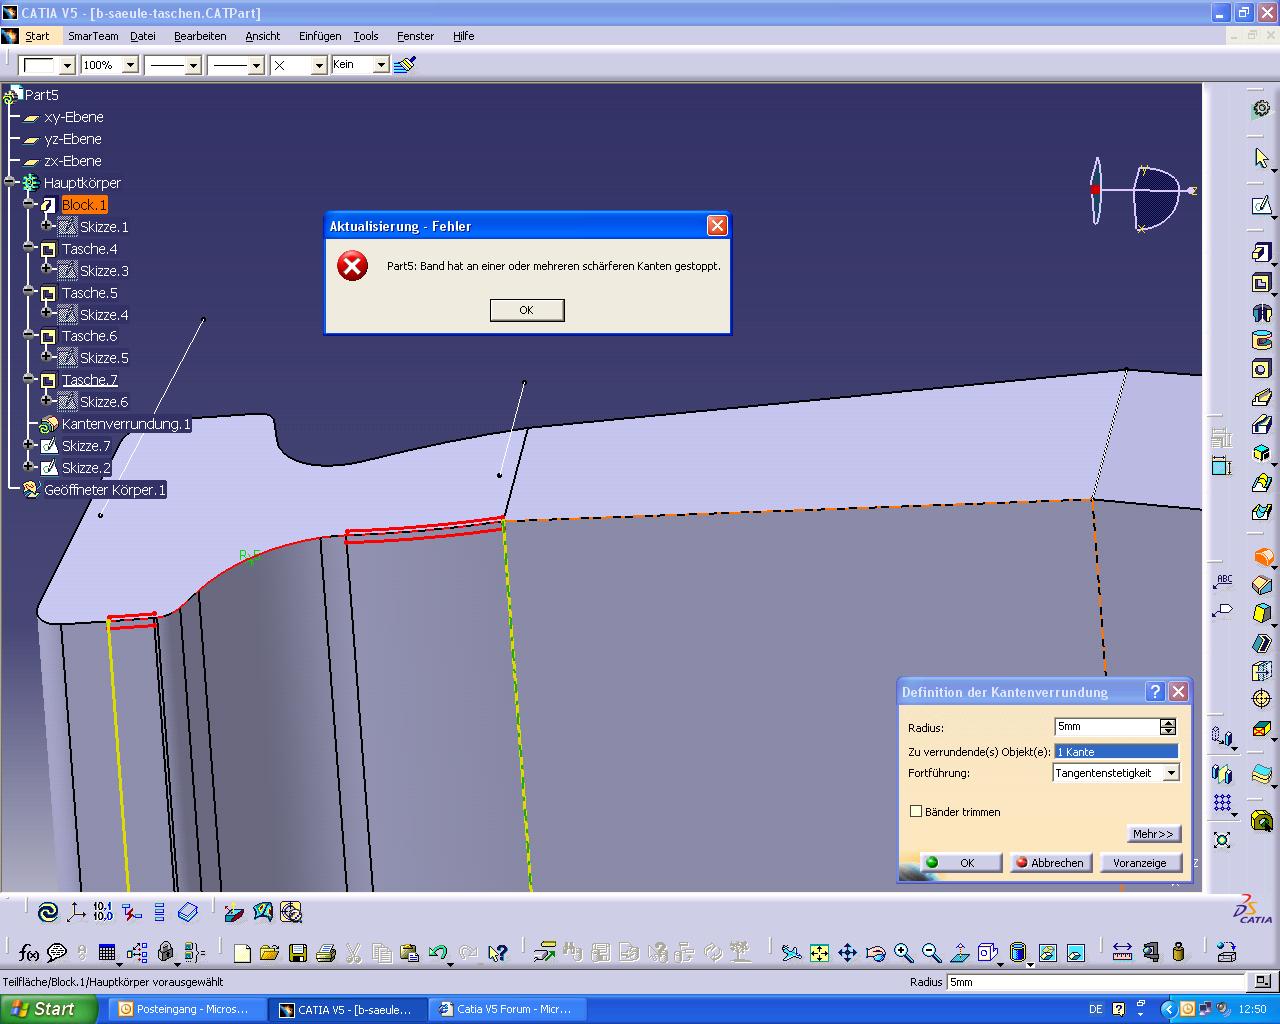Open the Start menu in CATIA
This screenshot has width=1280, height=1024.
click(37, 36)
